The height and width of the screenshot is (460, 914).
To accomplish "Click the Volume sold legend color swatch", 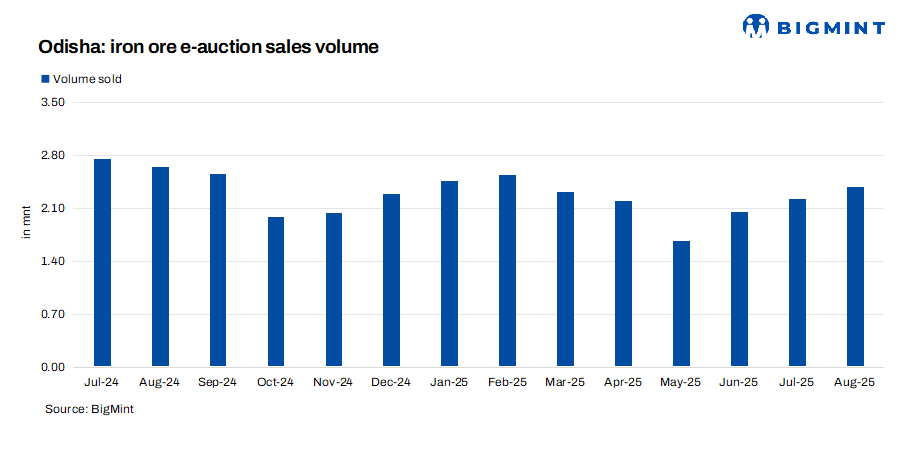I will 44,79.
